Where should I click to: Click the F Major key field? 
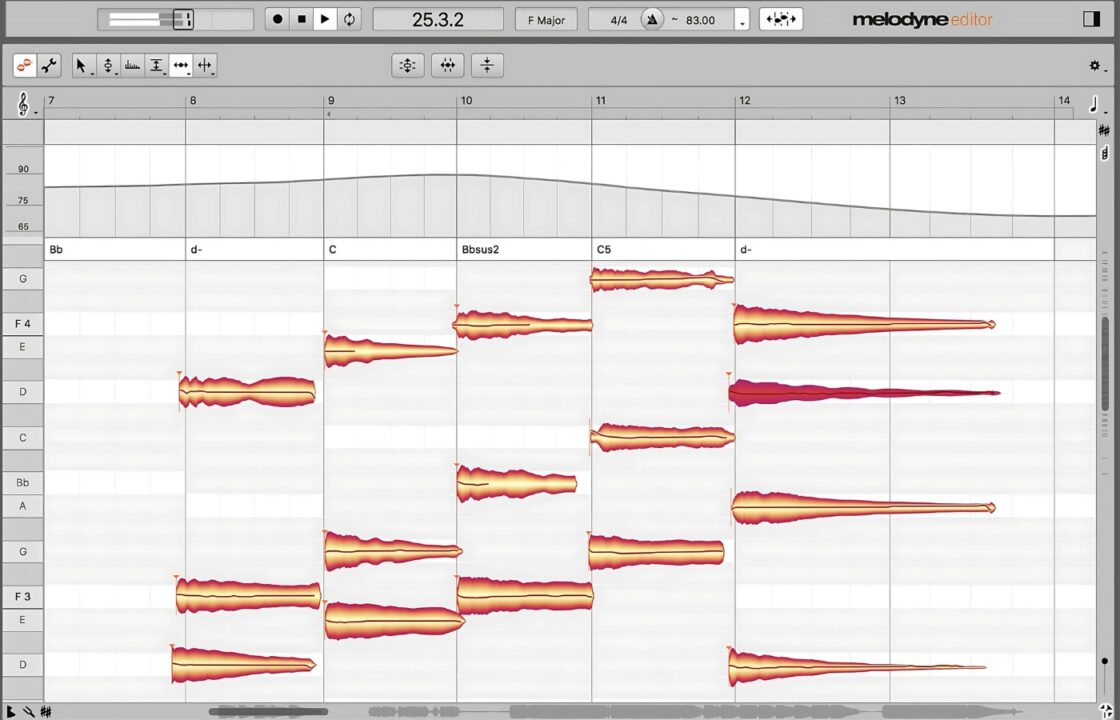546,19
